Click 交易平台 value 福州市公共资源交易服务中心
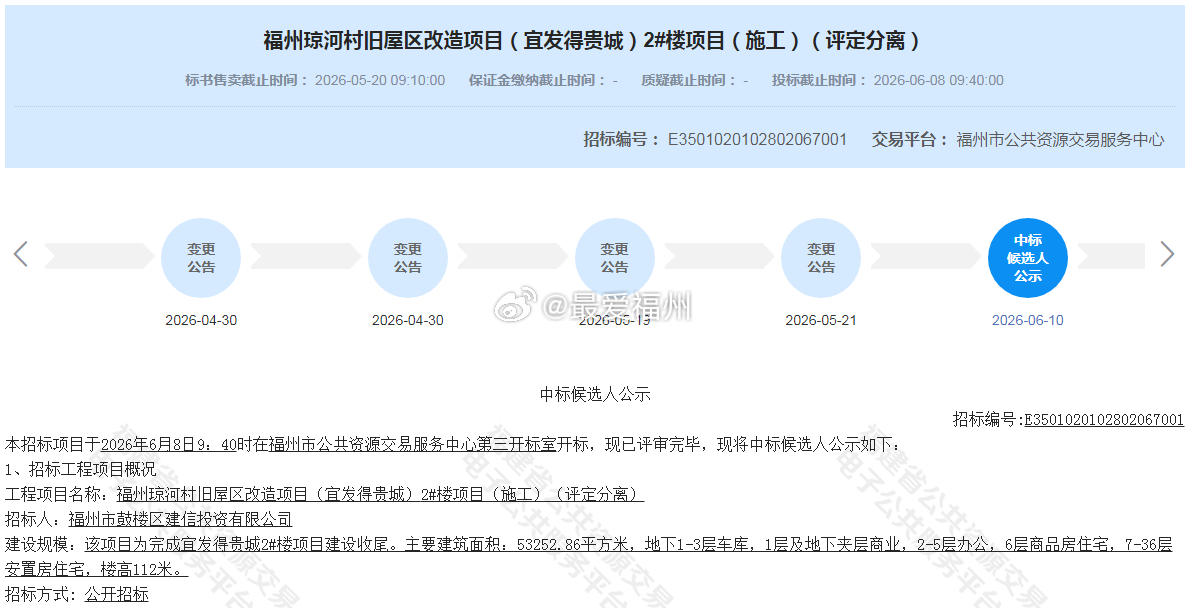 coord(1060,140)
